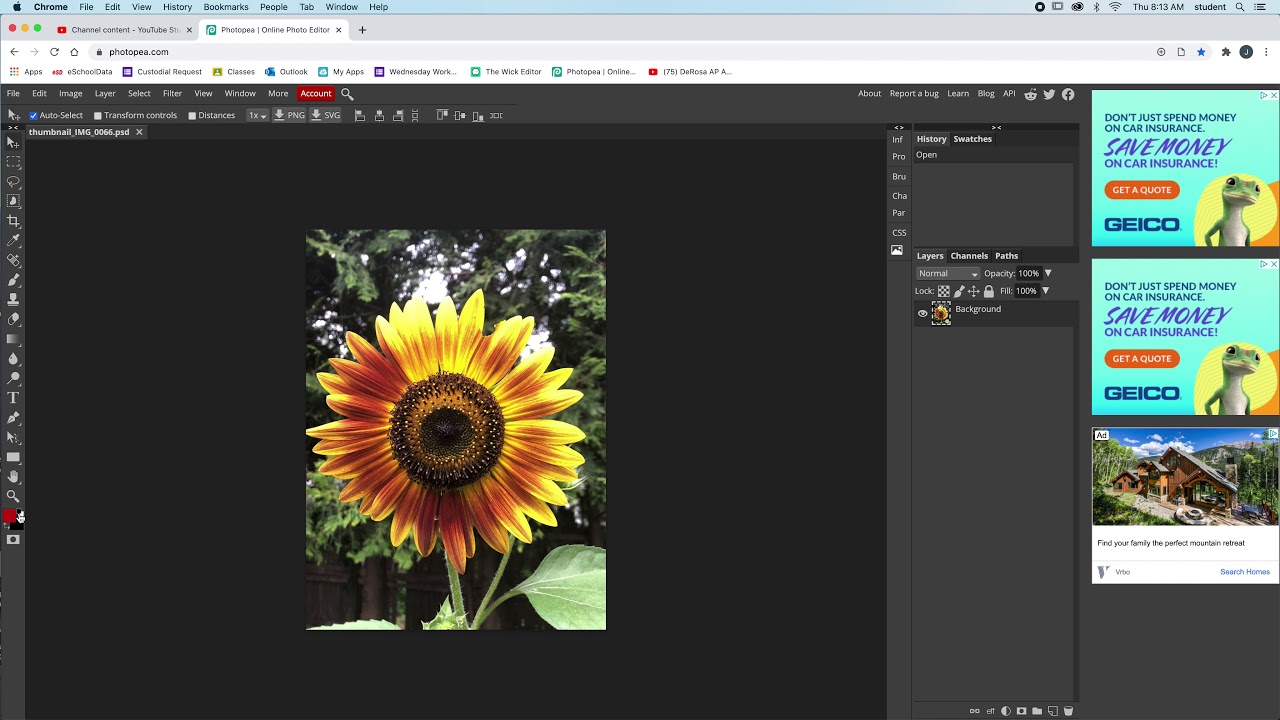1280x720 pixels.
Task: Click the align left edges icon
Action: pyautogui.click(x=360, y=116)
